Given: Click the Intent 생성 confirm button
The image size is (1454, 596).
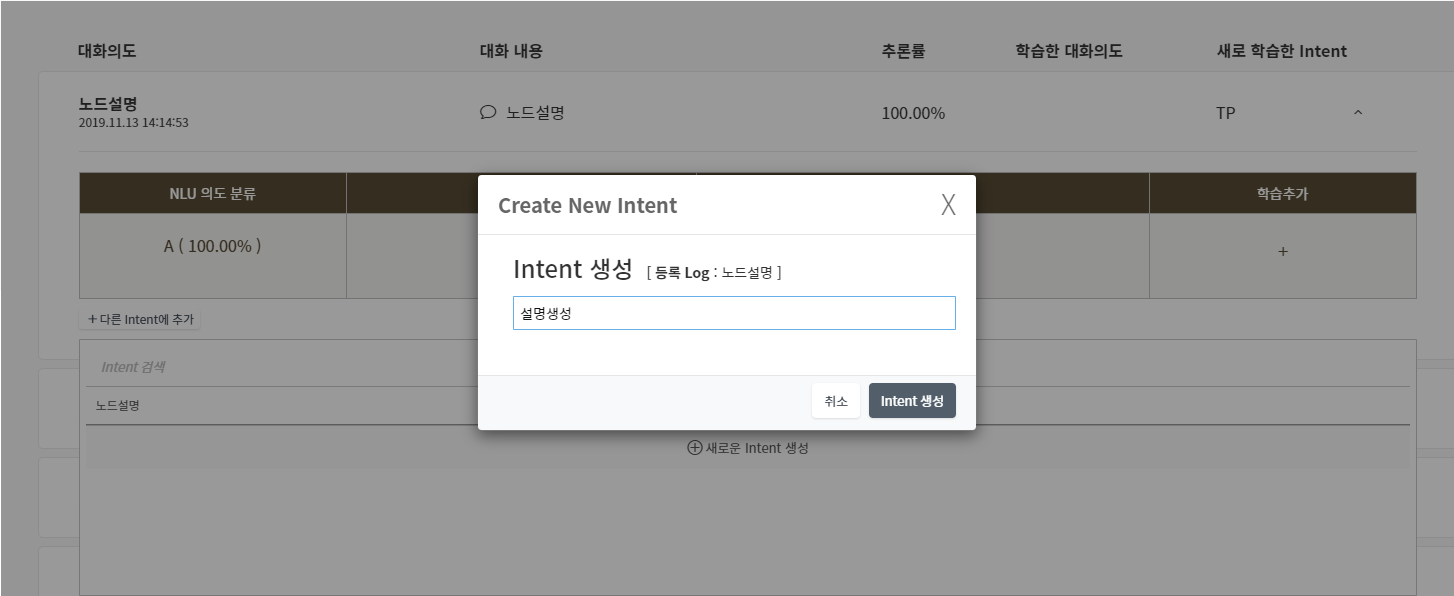Looking at the screenshot, I should 912,401.
